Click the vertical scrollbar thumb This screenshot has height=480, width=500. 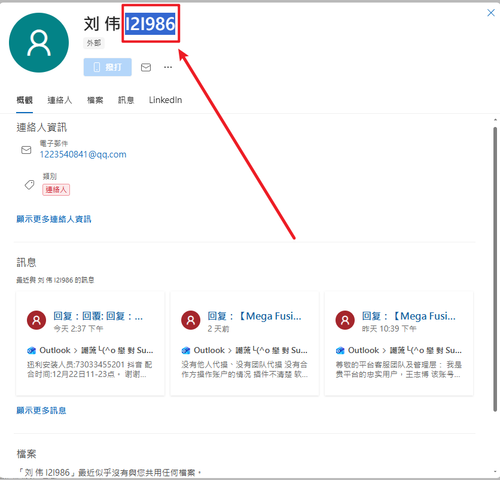495,269
